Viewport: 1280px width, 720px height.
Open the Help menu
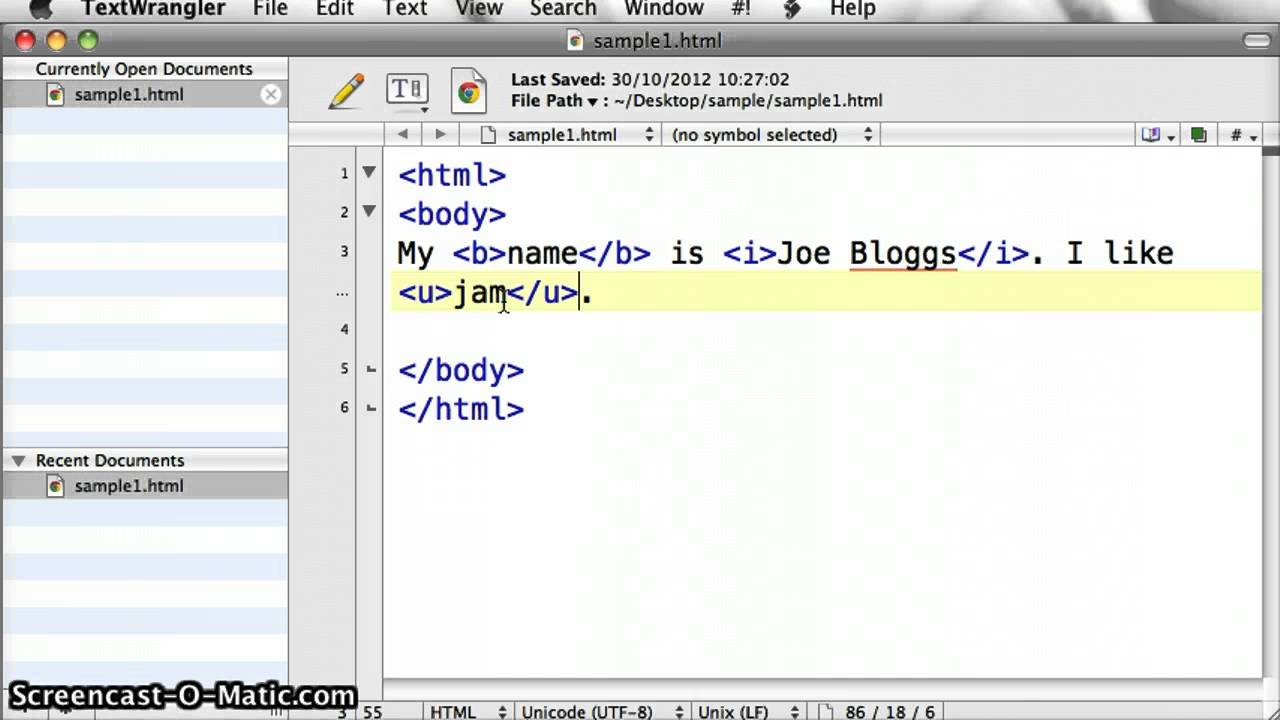coord(852,9)
